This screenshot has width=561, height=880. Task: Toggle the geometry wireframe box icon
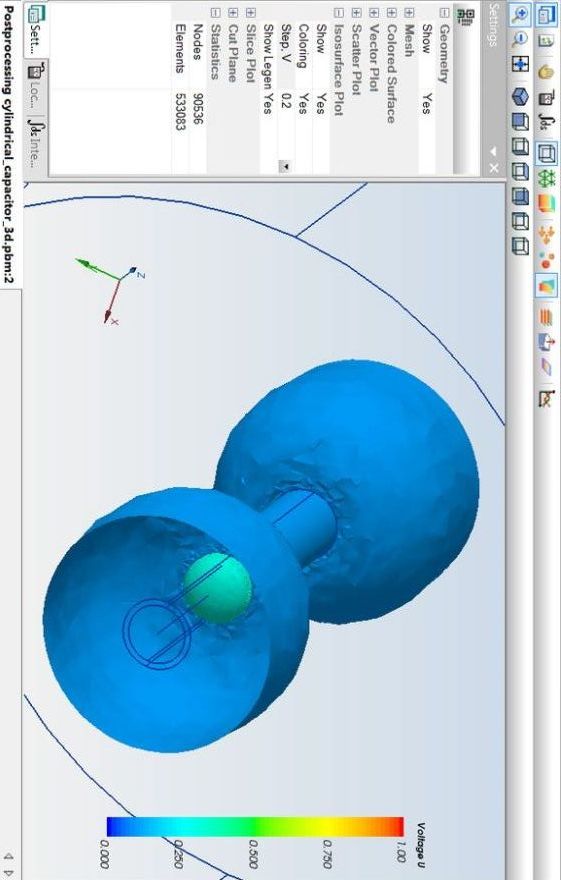coord(546,153)
